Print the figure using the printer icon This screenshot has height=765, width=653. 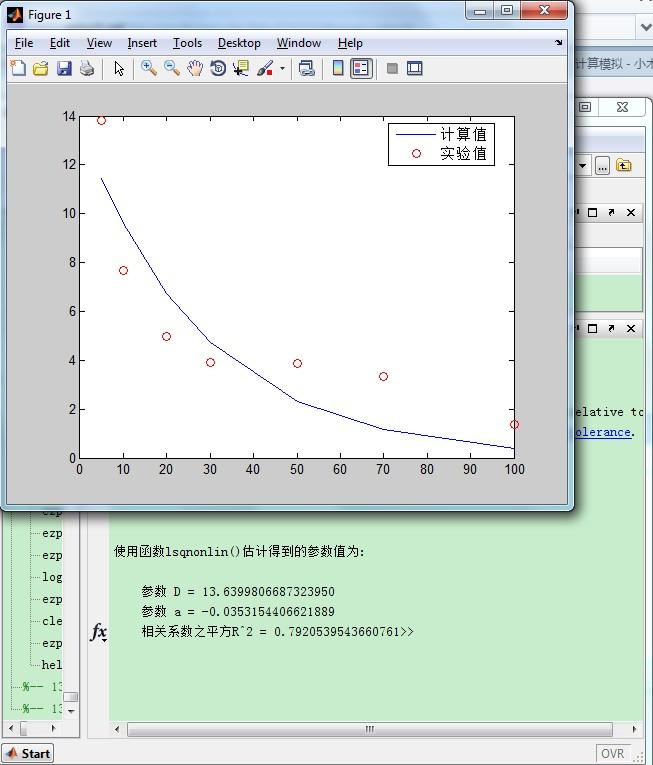[x=87, y=68]
